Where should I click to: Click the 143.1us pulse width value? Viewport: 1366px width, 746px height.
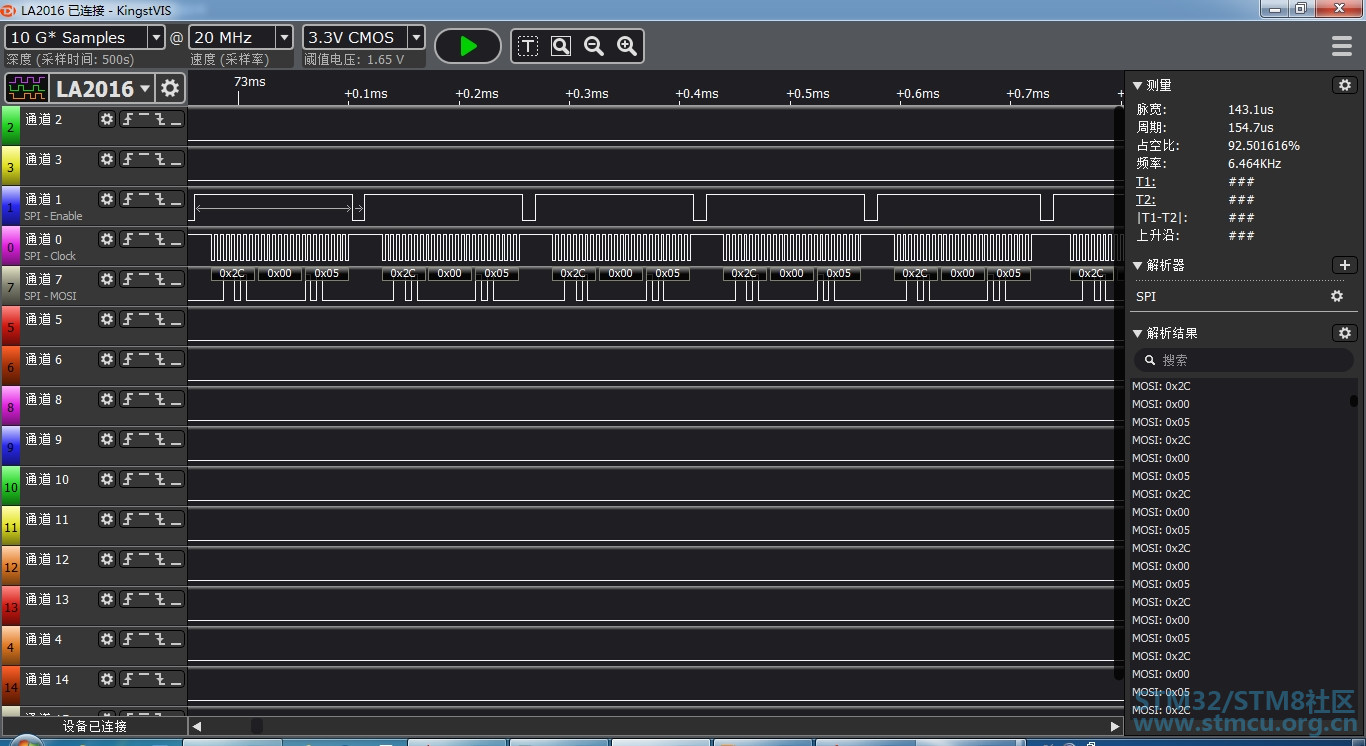click(x=1251, y=110)
